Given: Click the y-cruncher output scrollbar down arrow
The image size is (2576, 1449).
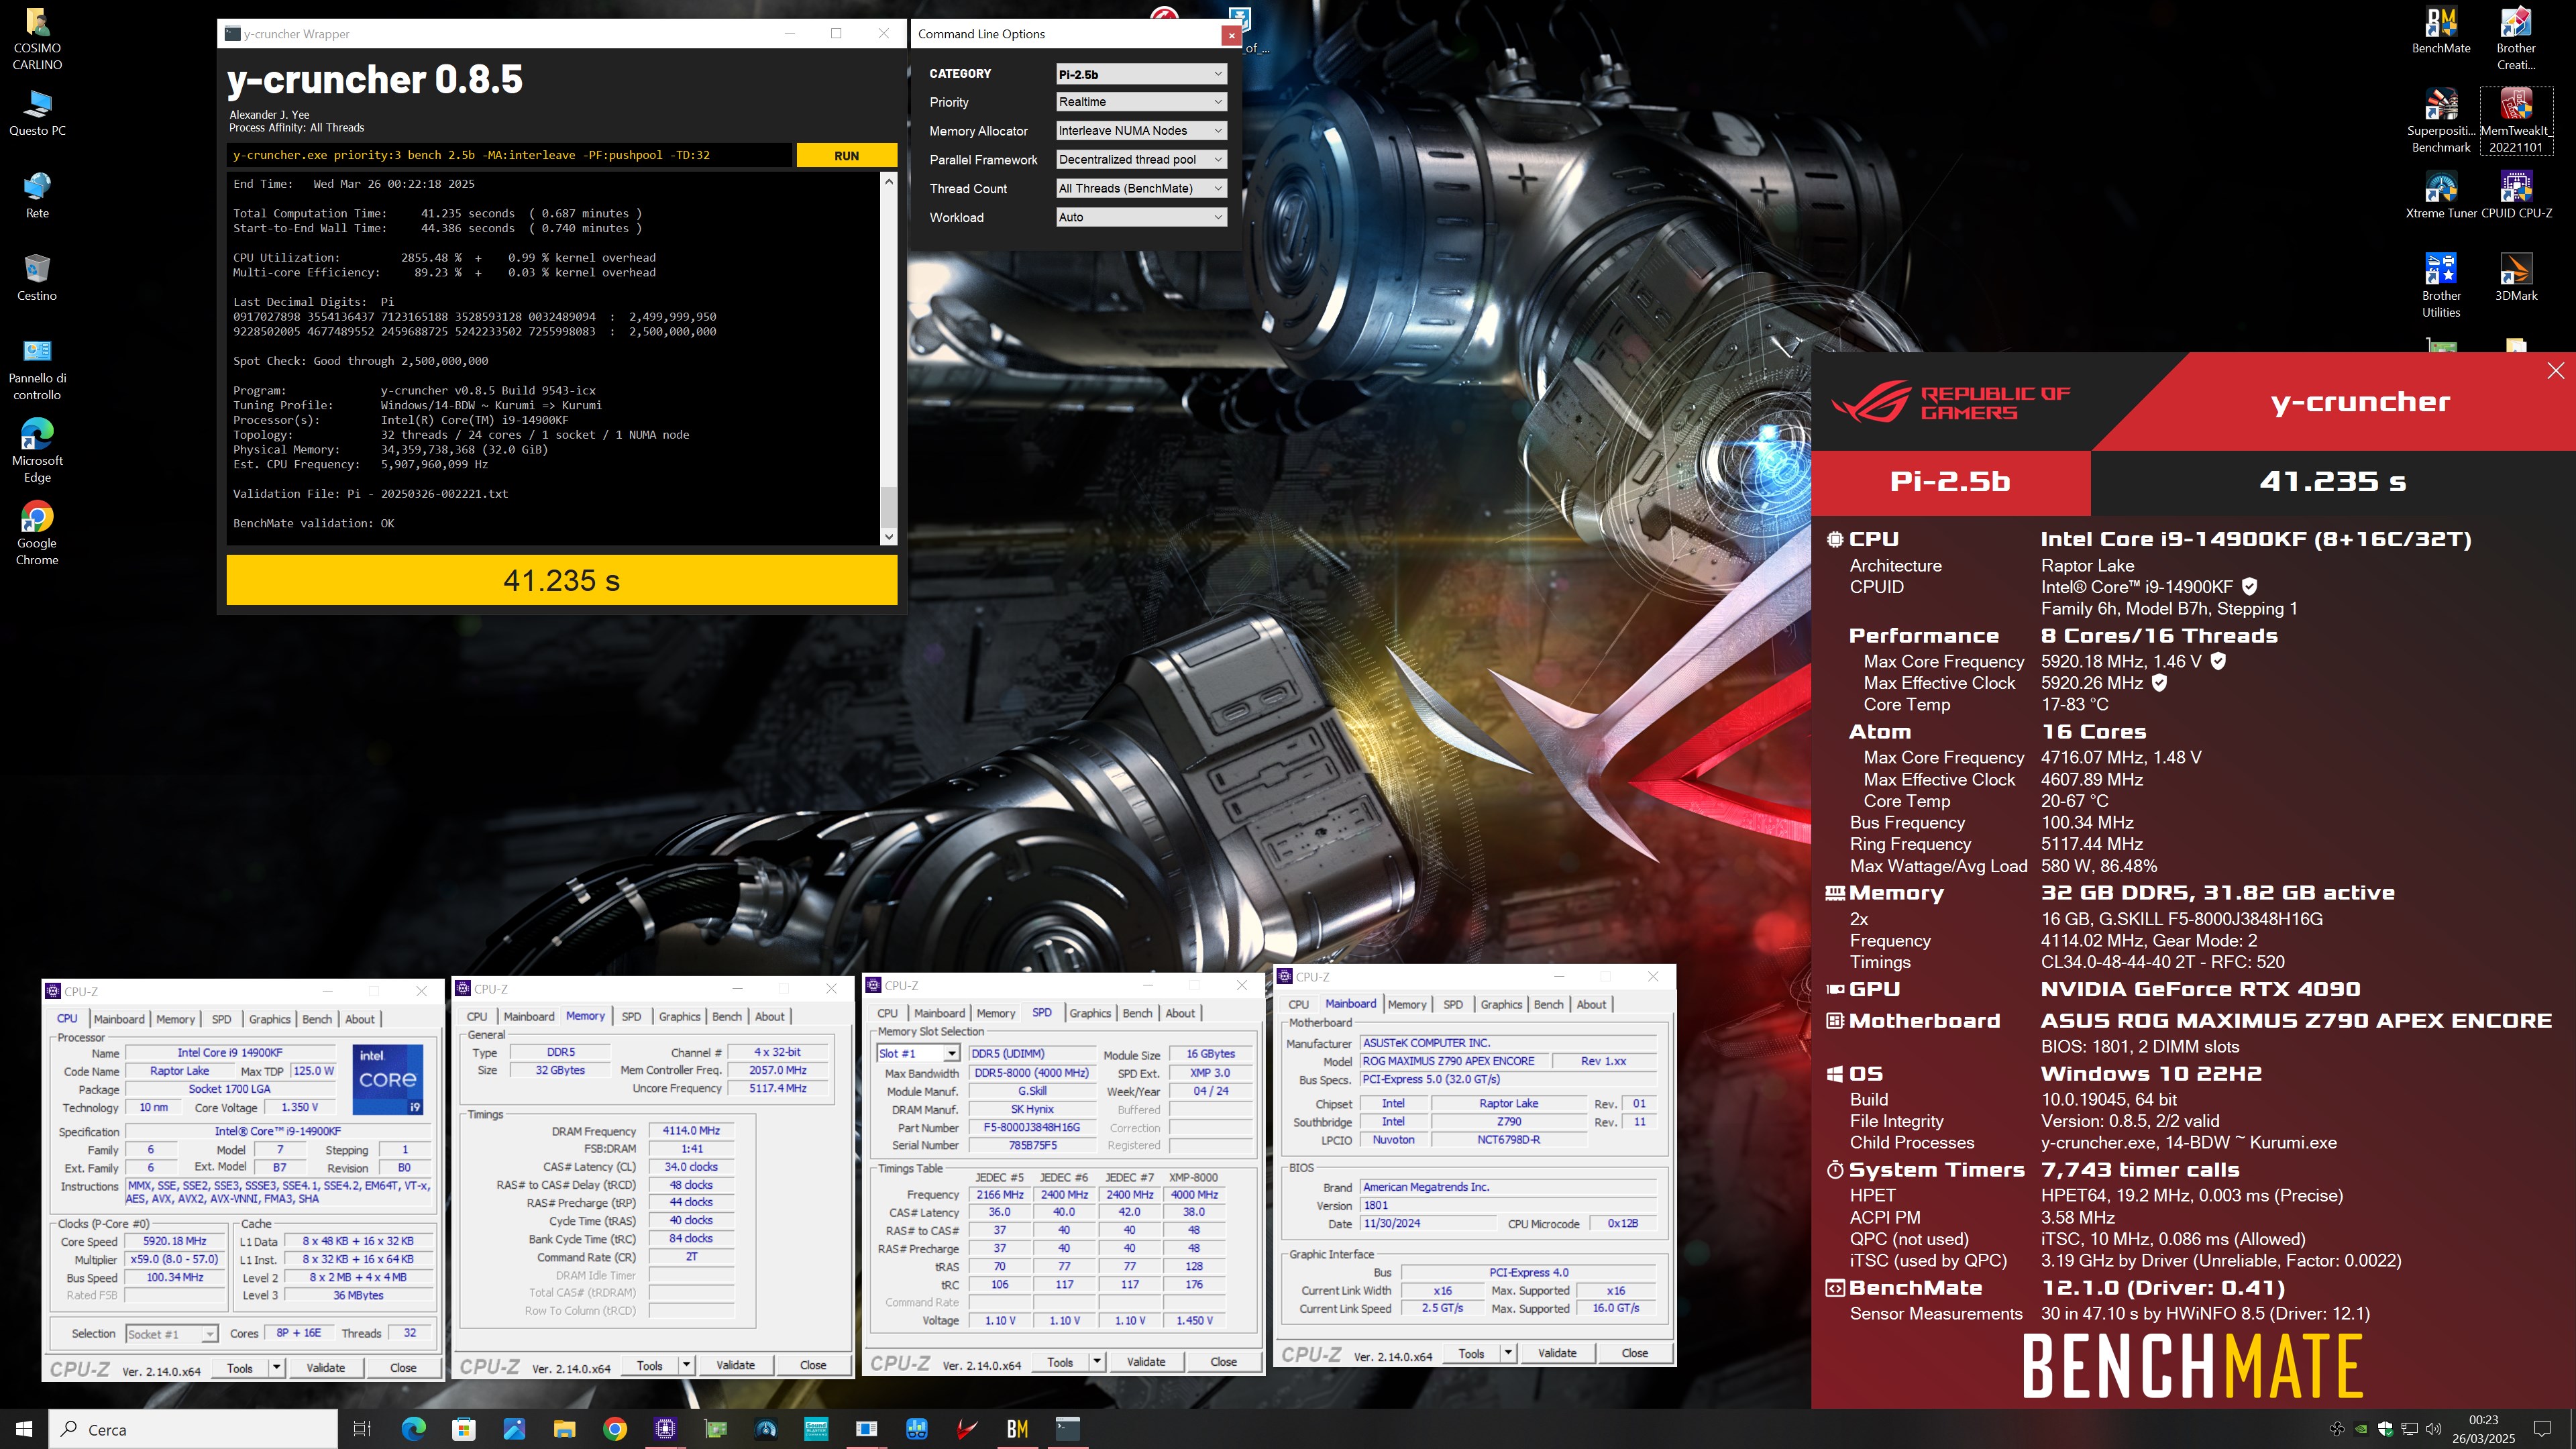Looking at the screenshot, I should [x=889, y=537].
